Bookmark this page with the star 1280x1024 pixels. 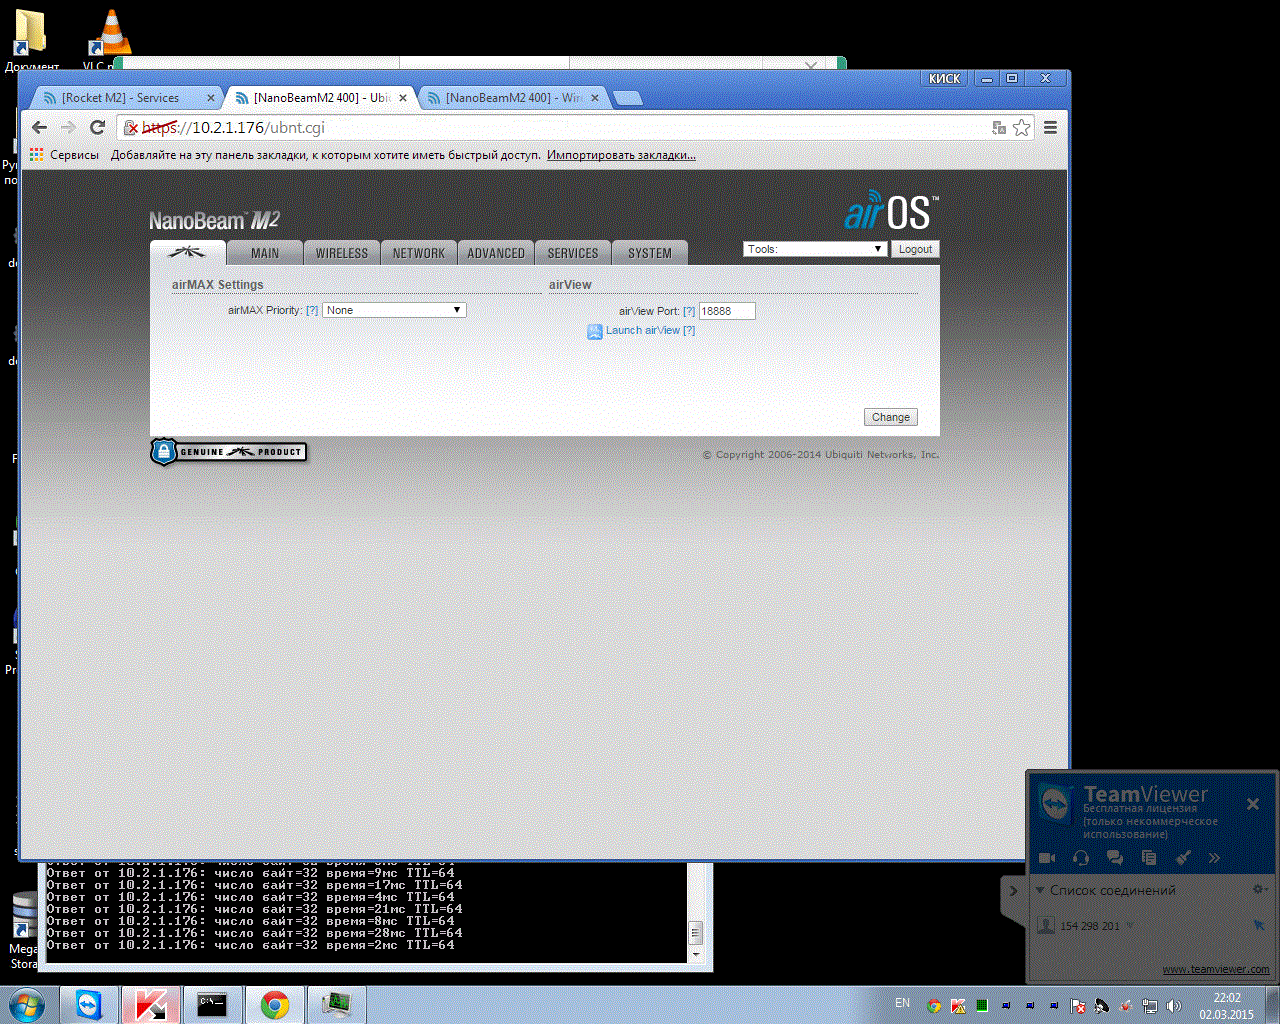(x=1021, y=127)
